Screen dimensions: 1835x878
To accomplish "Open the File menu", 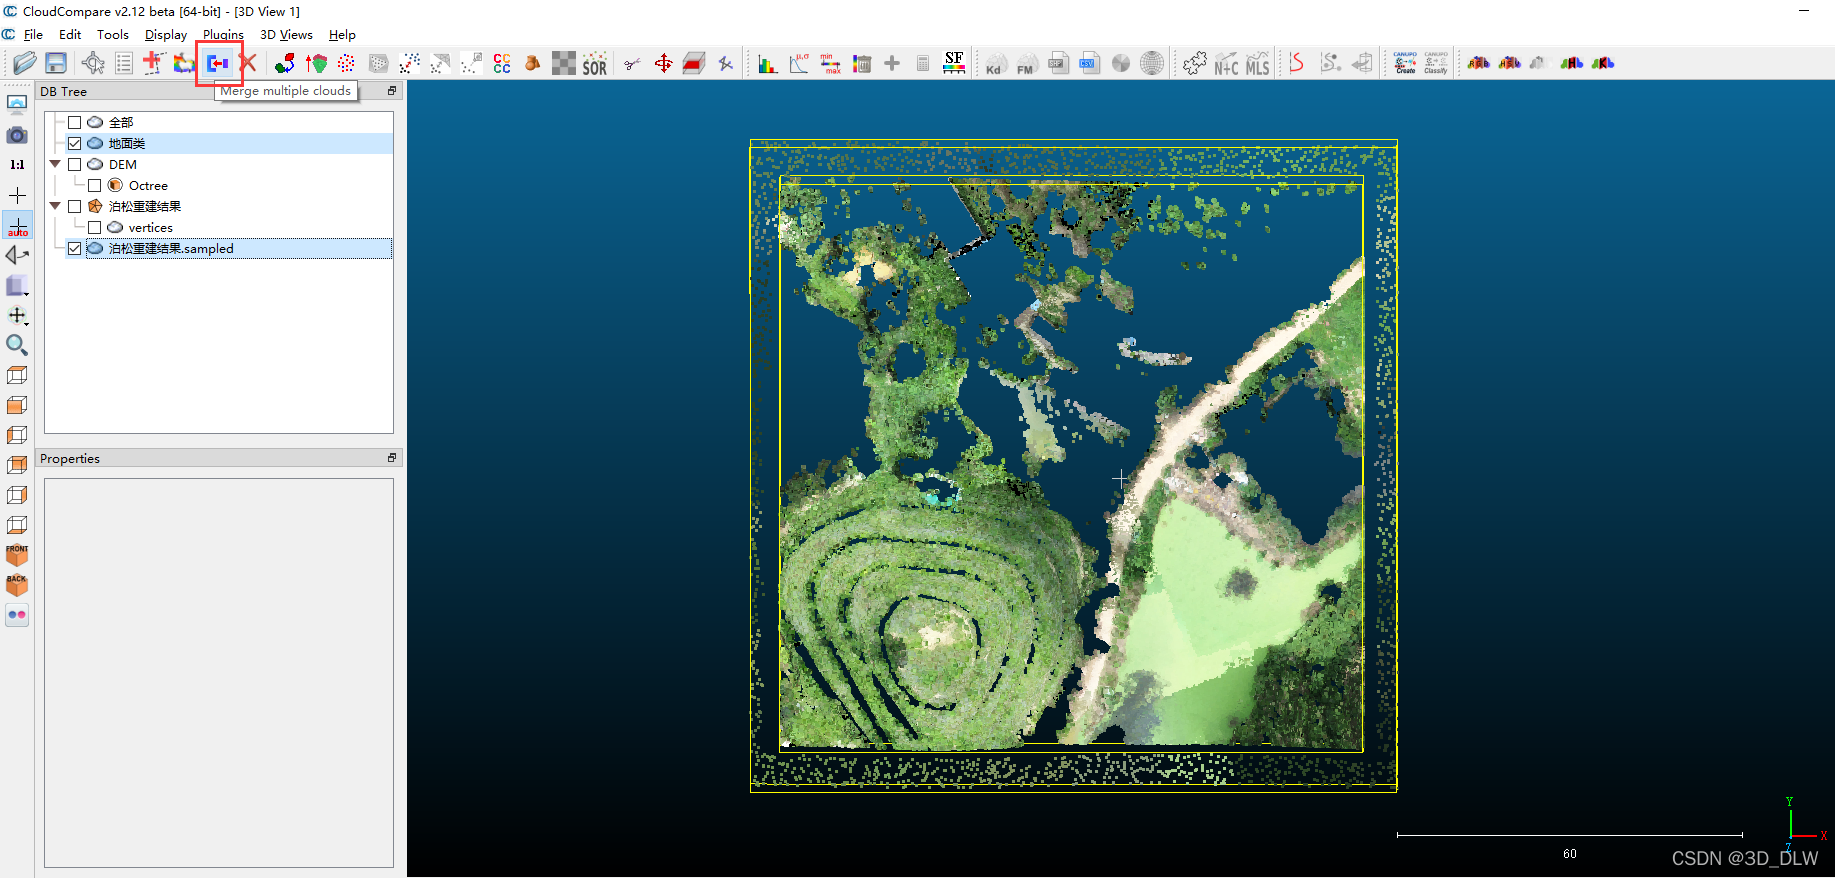I will (33, 34).
